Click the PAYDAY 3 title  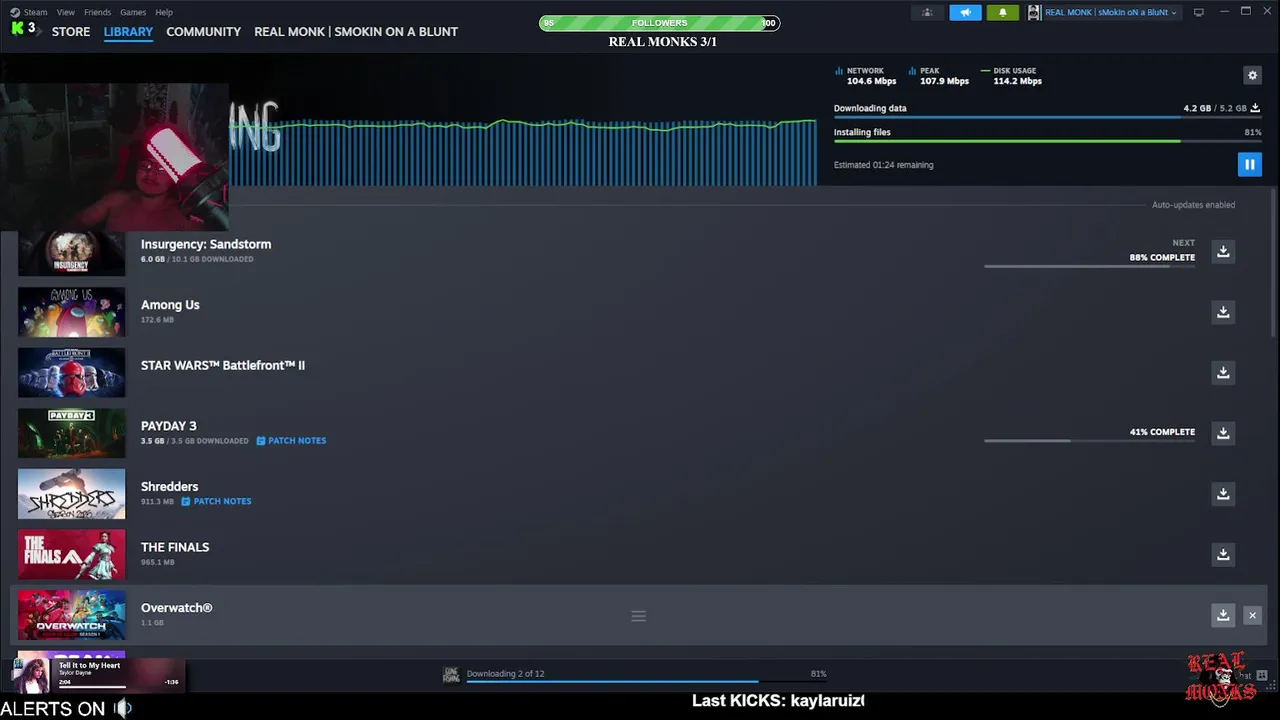pos(169,426)
